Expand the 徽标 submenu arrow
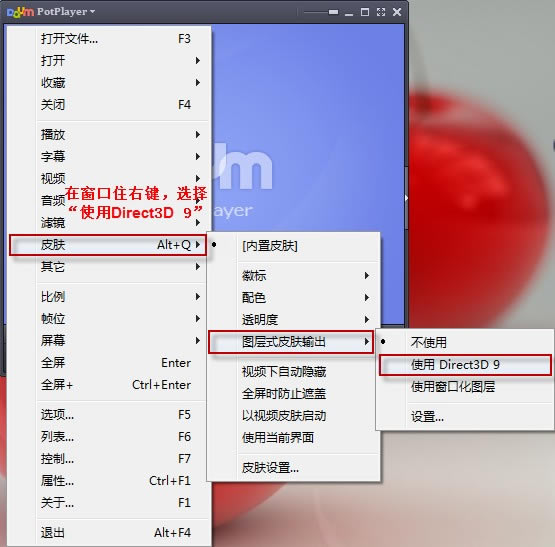This screenshot has width=555, height=547. pyautogui.click(x=367, y=275)
